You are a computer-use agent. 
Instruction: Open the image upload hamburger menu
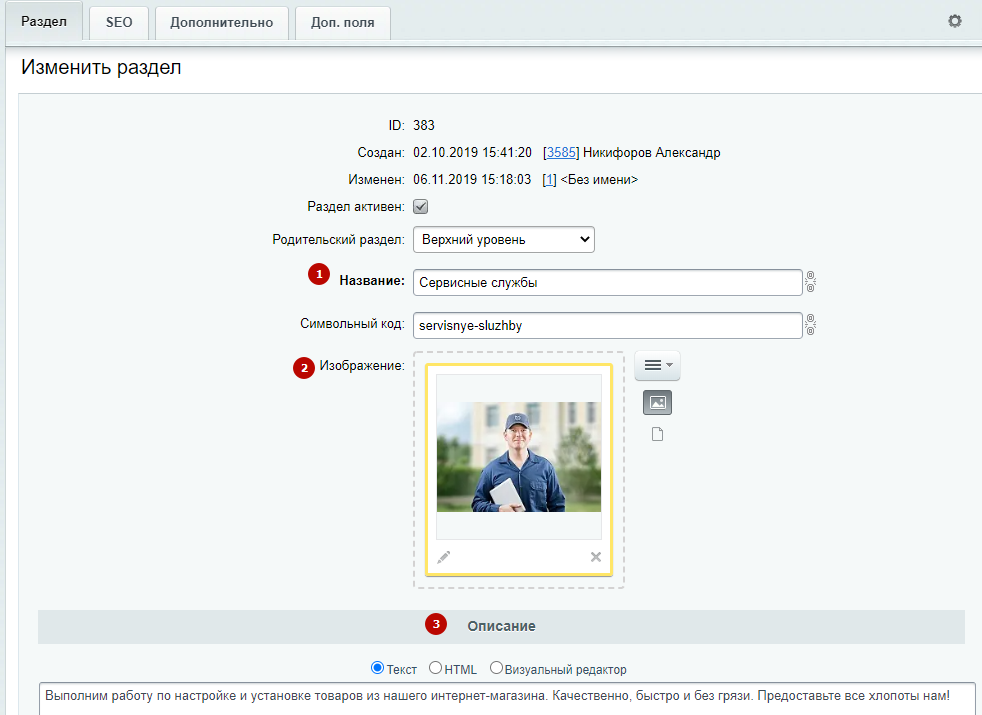point(657,365)
